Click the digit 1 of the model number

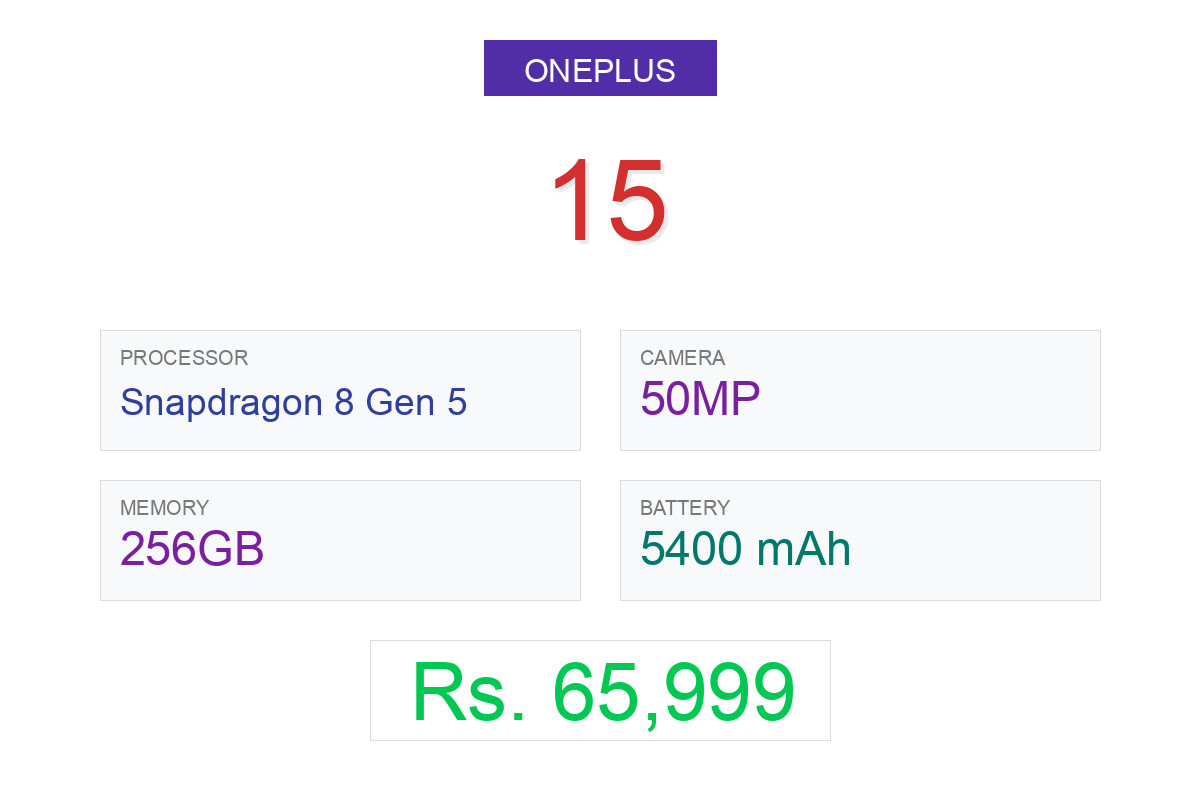coord(572,201)
